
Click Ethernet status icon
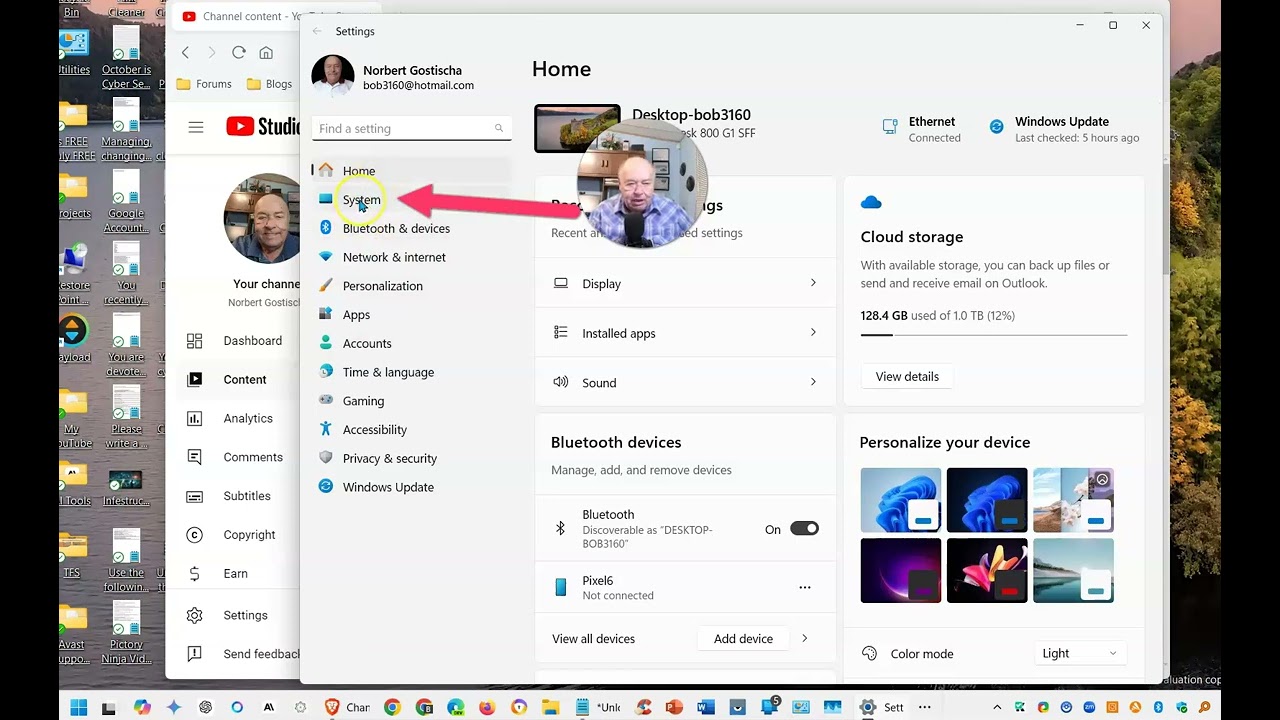[x=890, y=127]
